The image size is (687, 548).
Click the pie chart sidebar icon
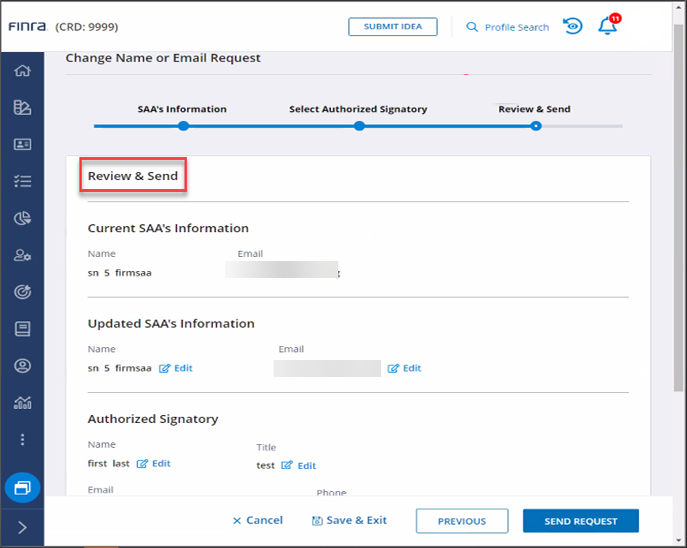coord(22,218)
